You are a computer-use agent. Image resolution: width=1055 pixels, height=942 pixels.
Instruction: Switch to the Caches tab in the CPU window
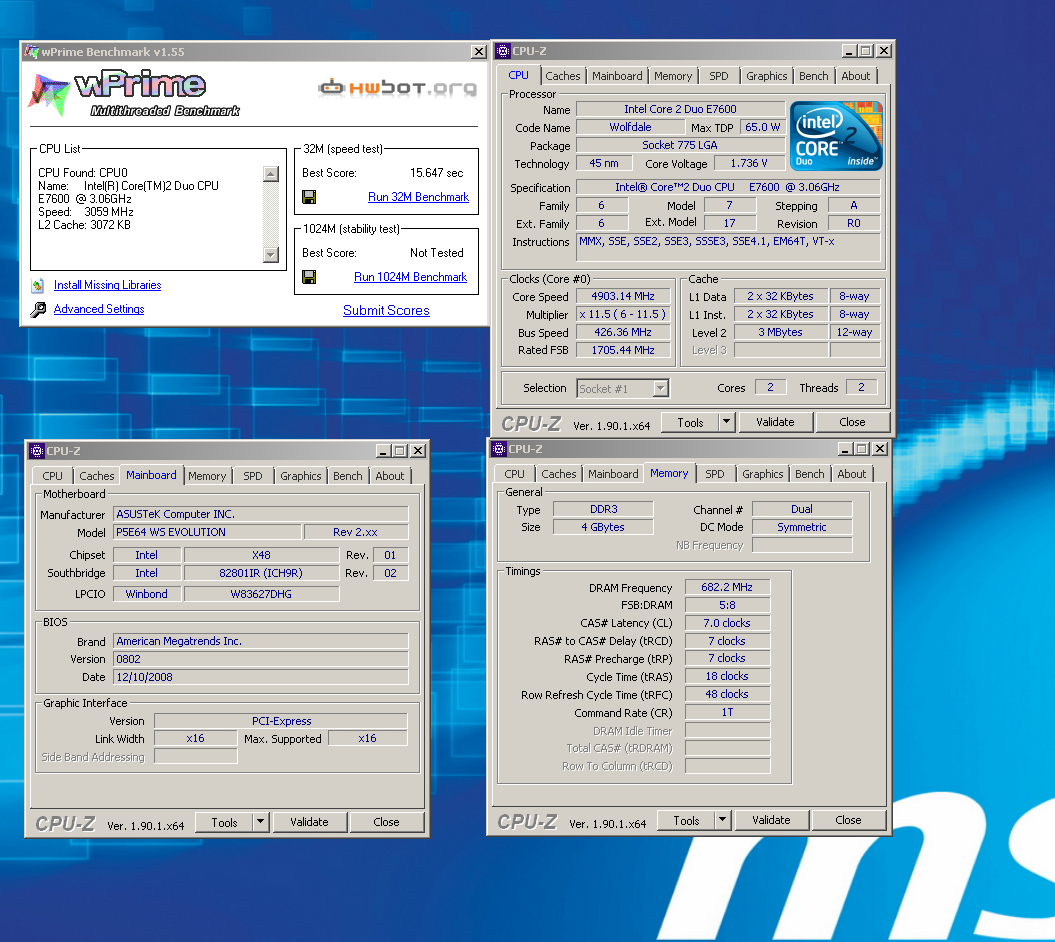[x=562, y=76]
